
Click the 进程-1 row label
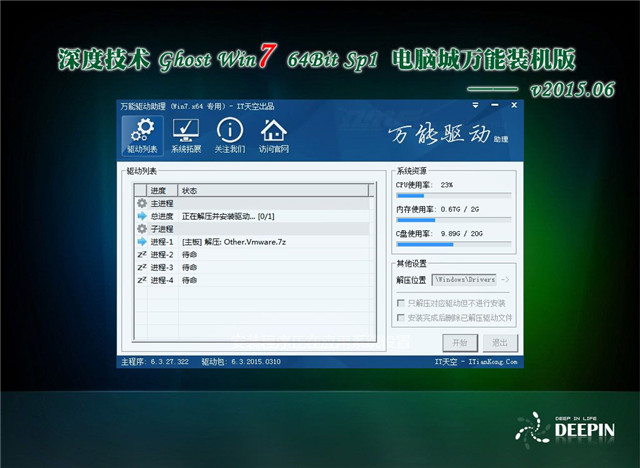(x=162, y=242)
